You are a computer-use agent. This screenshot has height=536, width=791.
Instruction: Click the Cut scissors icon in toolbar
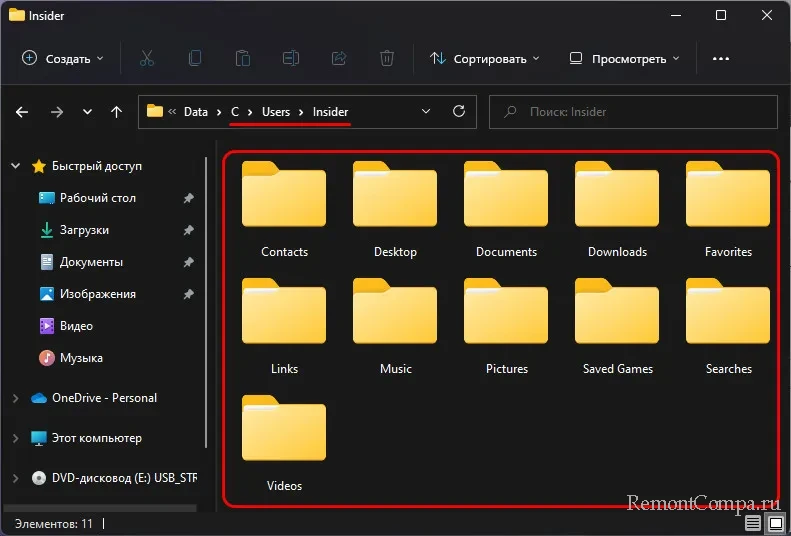[x=147, y=59]
